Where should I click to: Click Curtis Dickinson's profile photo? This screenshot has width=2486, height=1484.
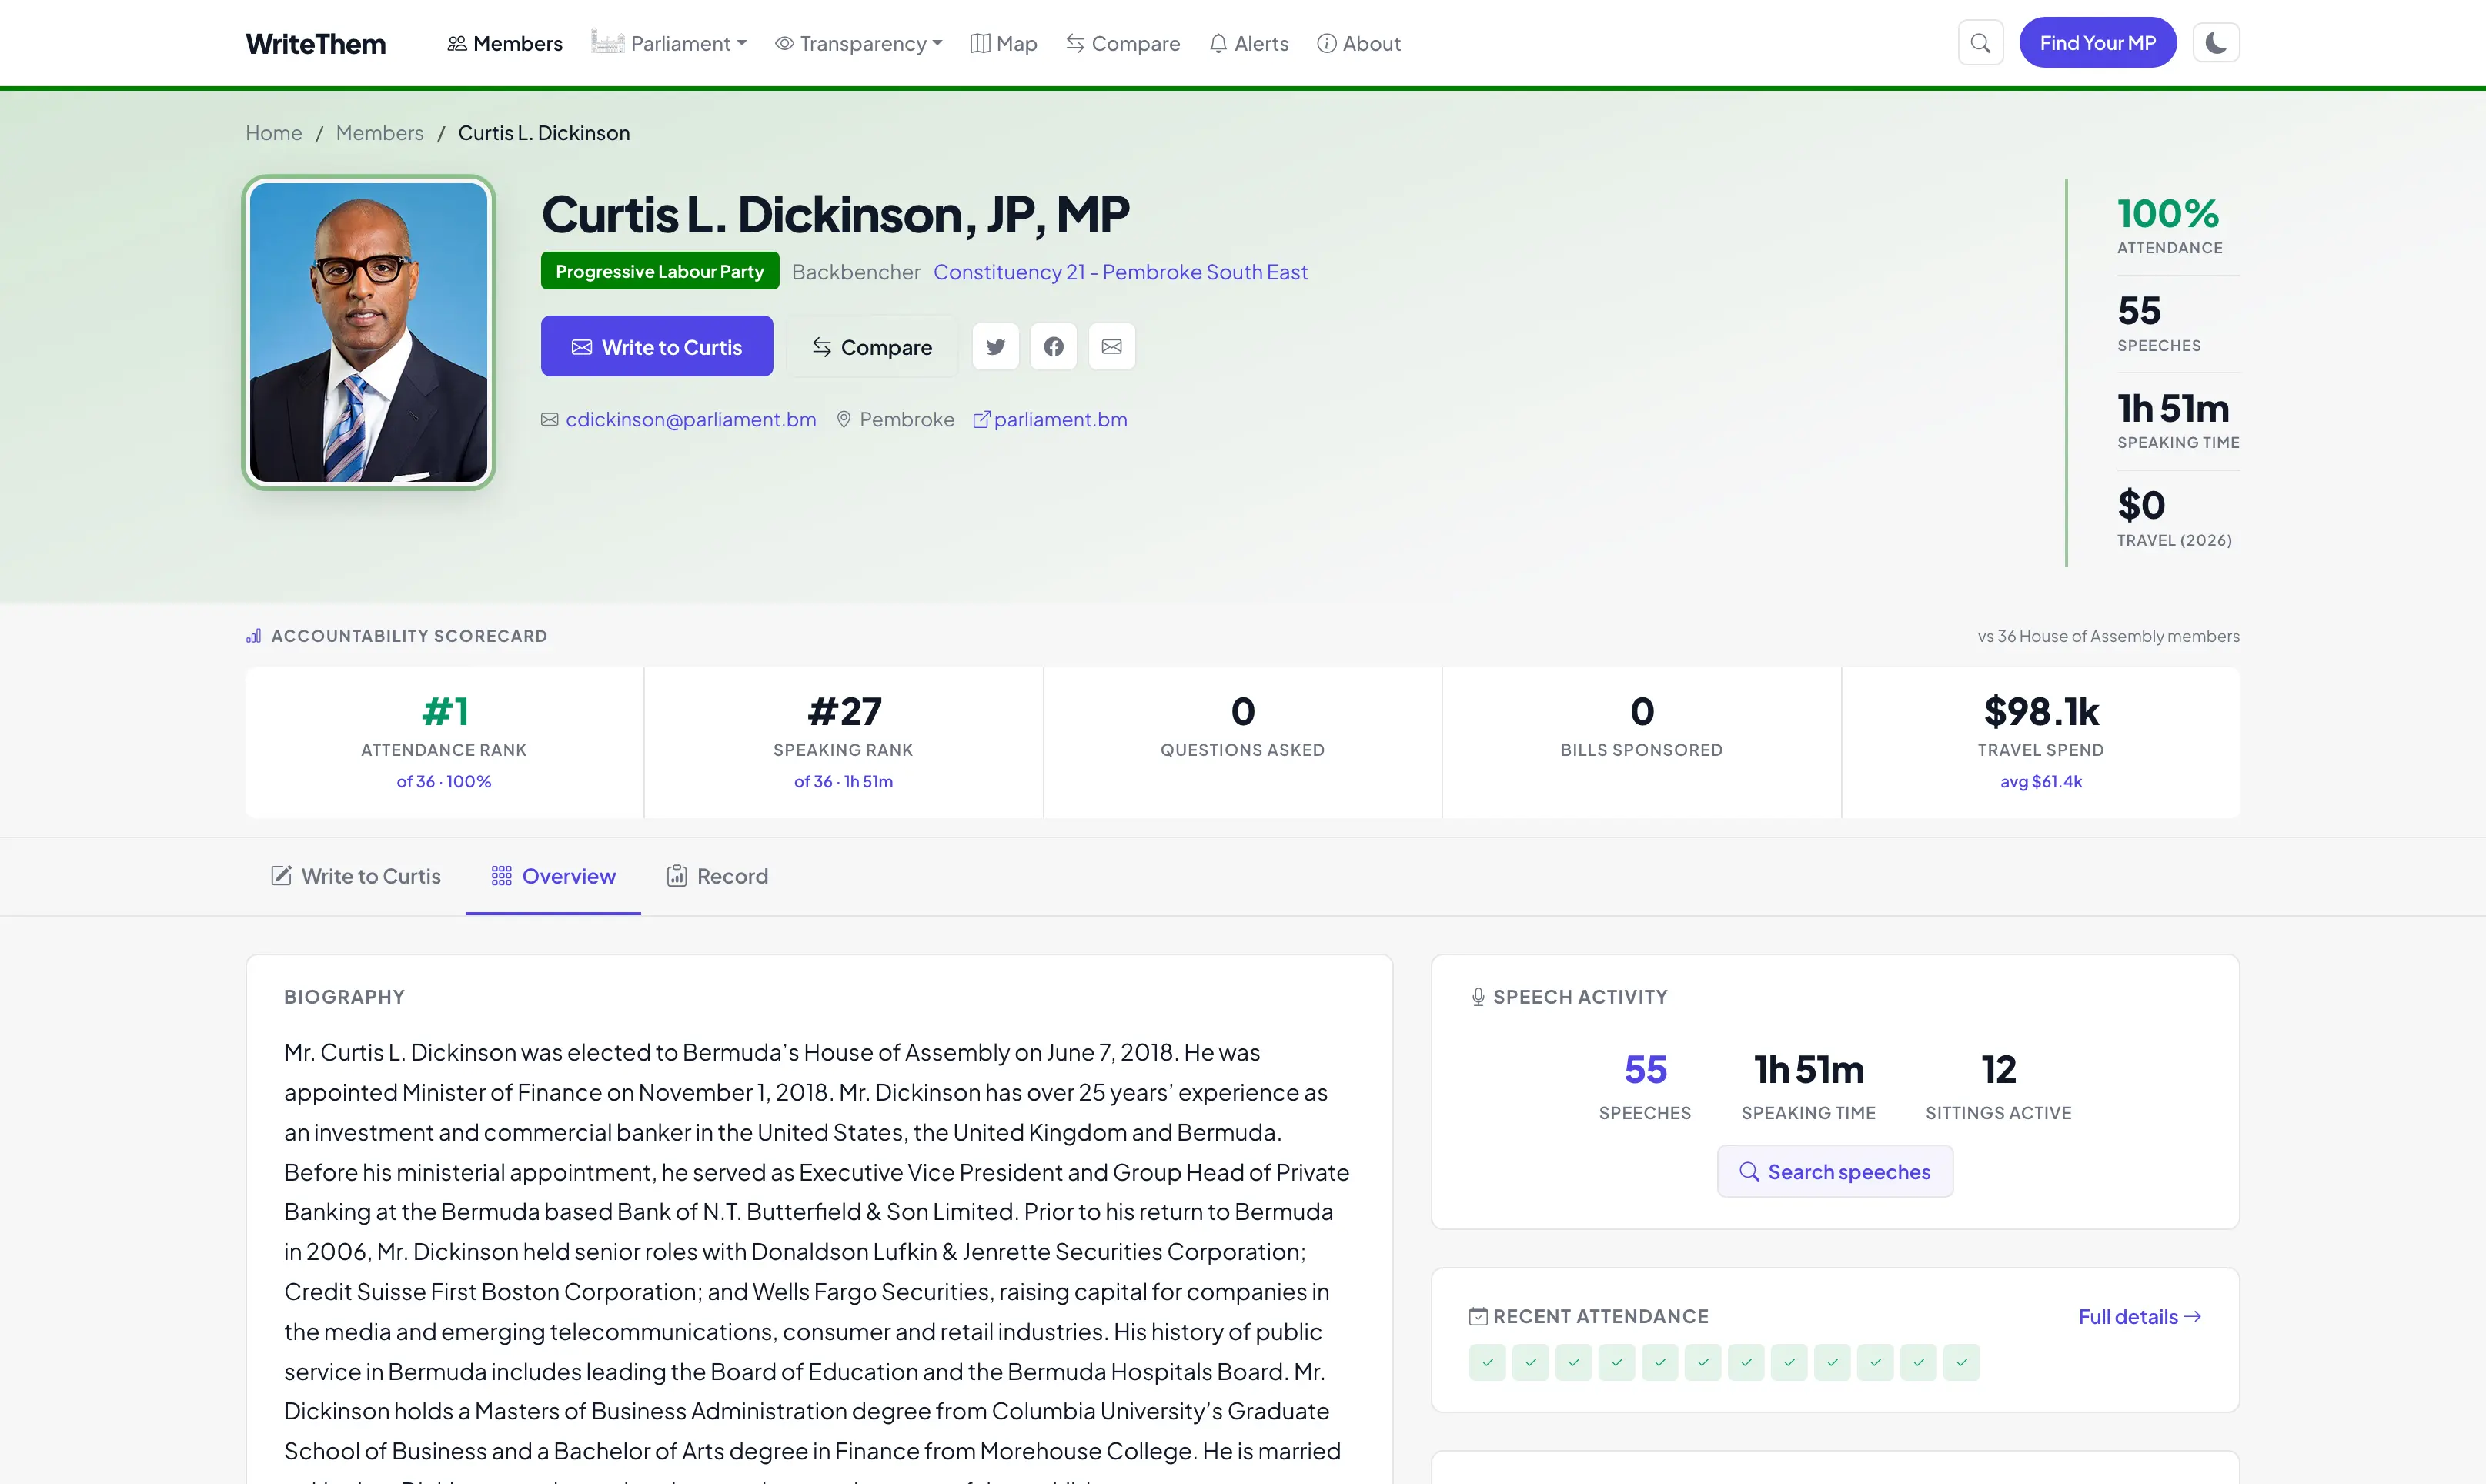[369, 333]
